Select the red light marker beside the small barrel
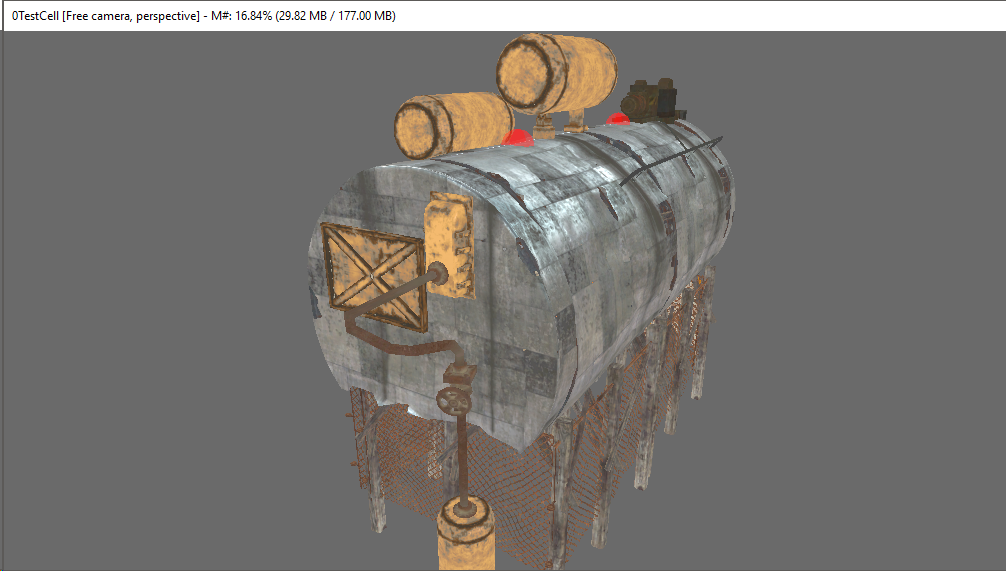This screenshot has height=571, width=1006. coord(517,138)
